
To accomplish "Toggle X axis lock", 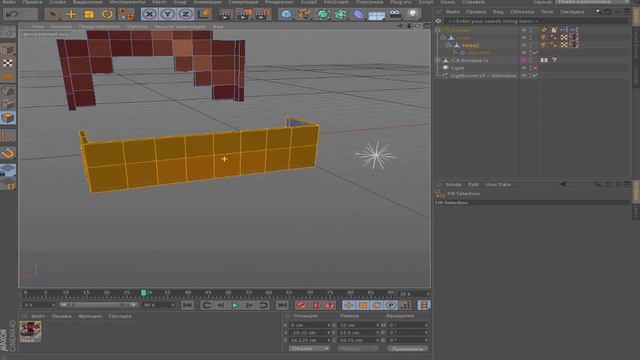I will (149, 14).
